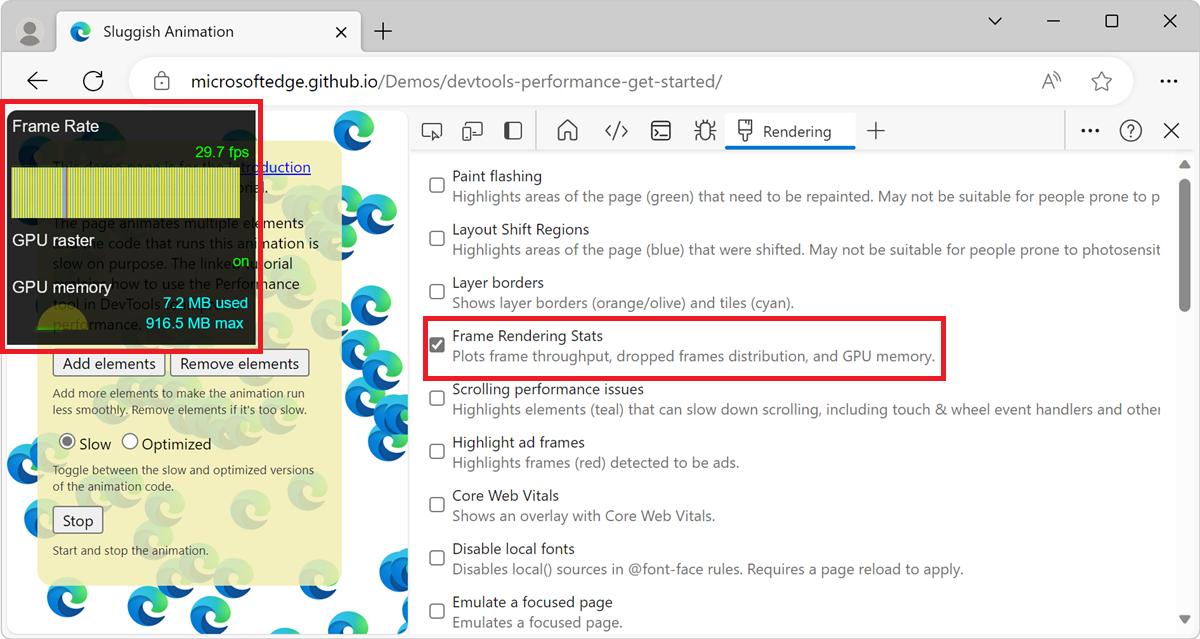Open DevTools help question mark icon
Image resolution: width=1200 pixels, height=639 pixels.
click(1131, 131)
